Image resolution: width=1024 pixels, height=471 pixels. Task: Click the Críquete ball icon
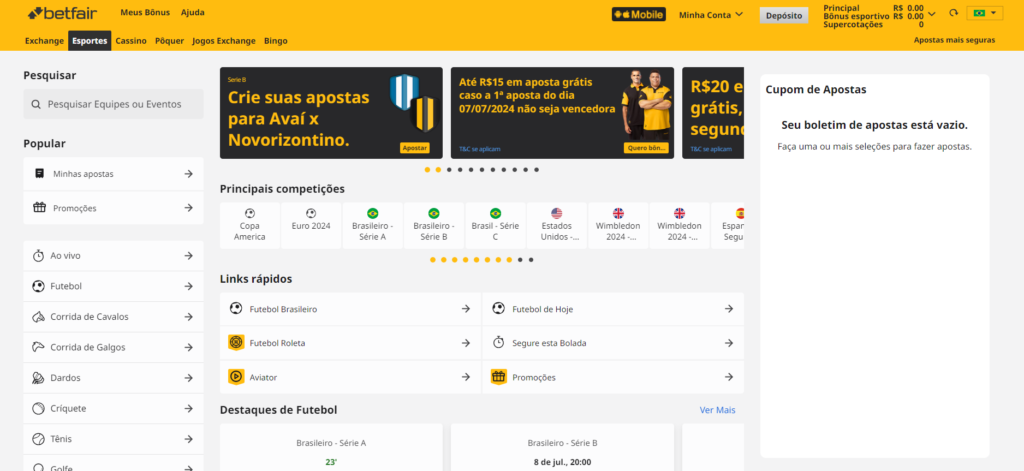pyautogui.click(x=39, y=408)
